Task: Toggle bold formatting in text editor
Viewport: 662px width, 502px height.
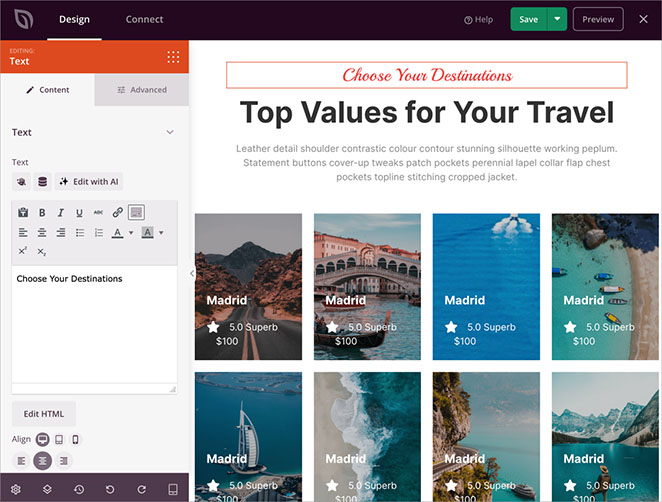Action: coord(42,213)
